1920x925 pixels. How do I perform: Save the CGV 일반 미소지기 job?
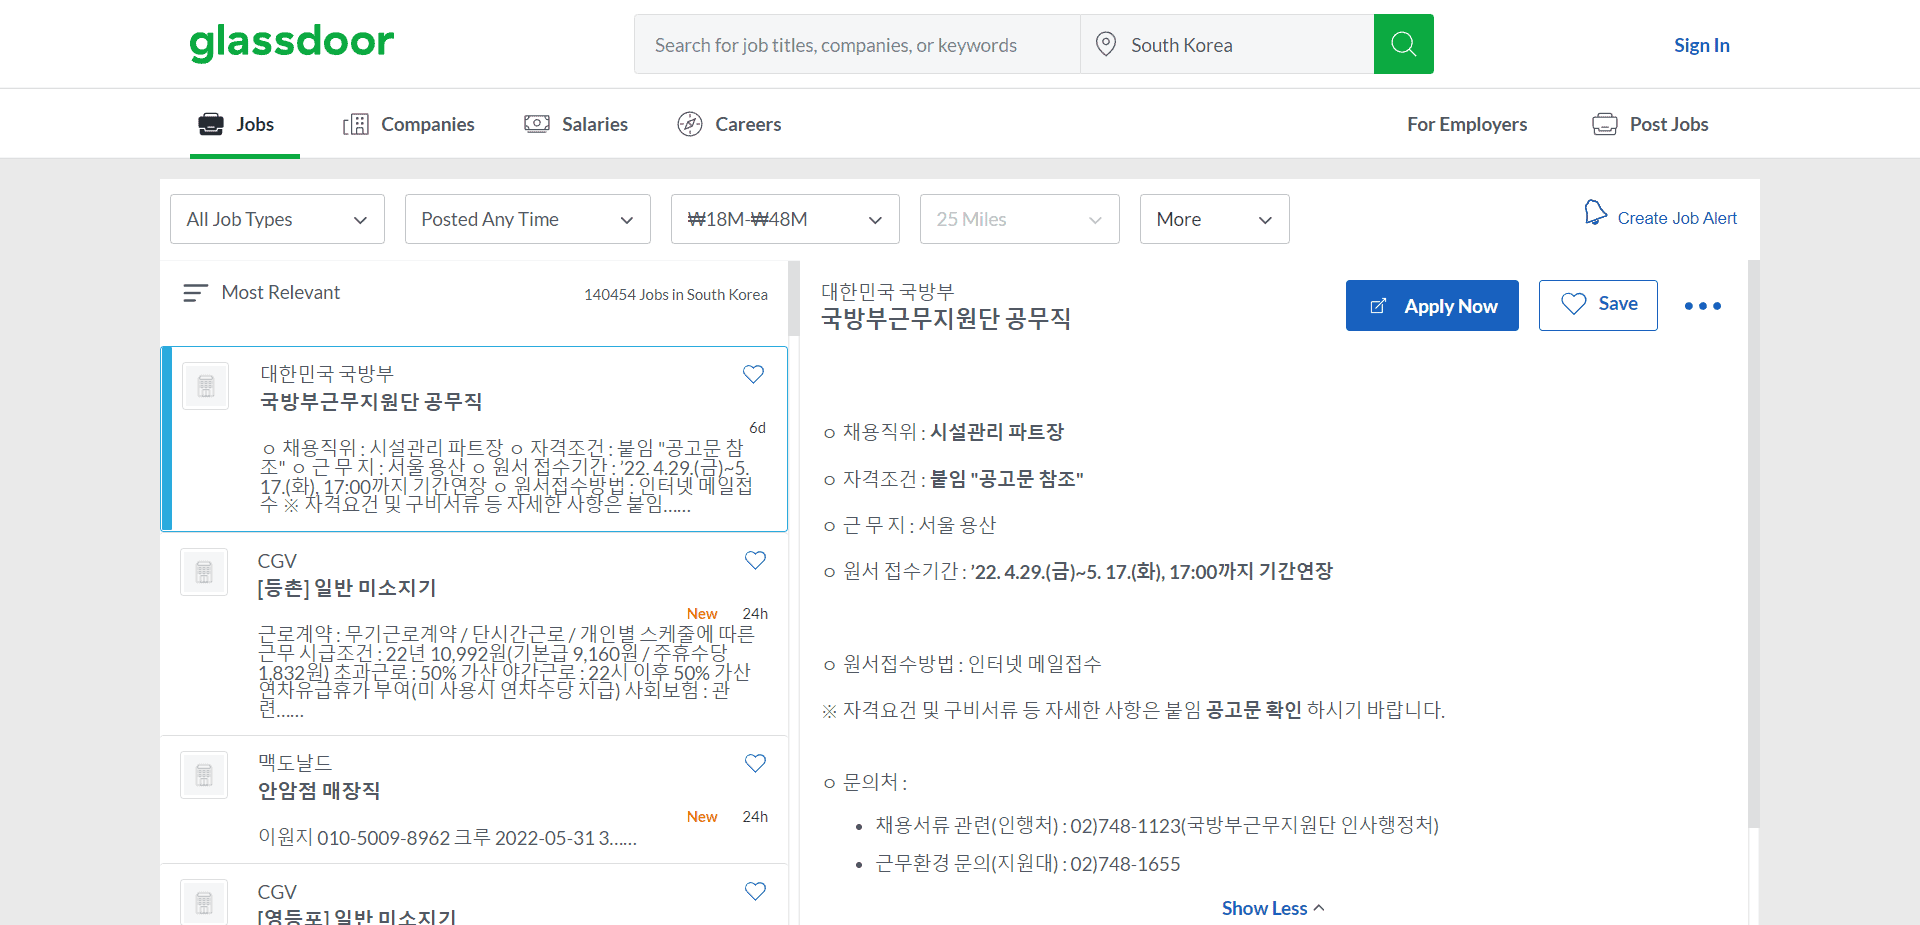tap(755, 560)
